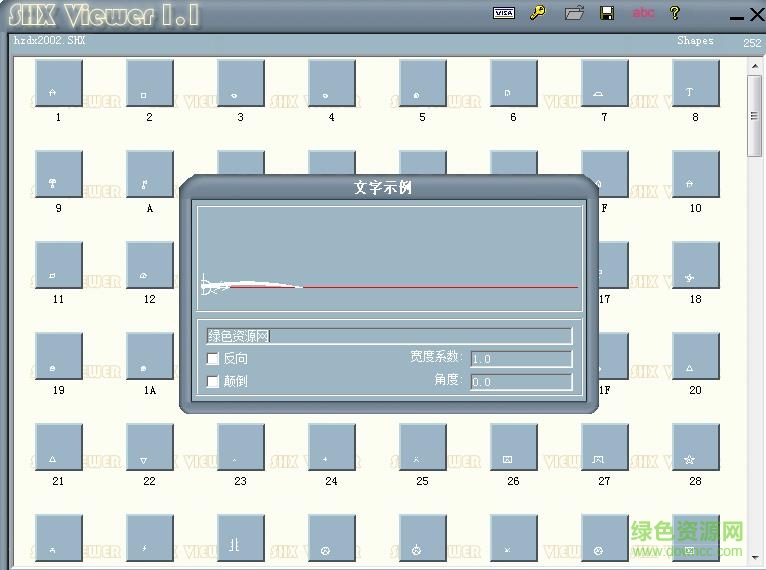766x570 pixels.
Task: Select shape thumbnail labeled 3
Action: [x=240, y=83]
